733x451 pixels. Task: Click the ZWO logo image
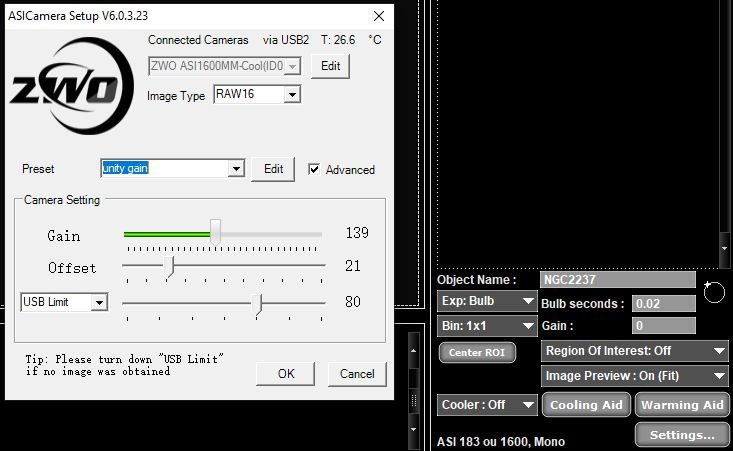(72, 86)
